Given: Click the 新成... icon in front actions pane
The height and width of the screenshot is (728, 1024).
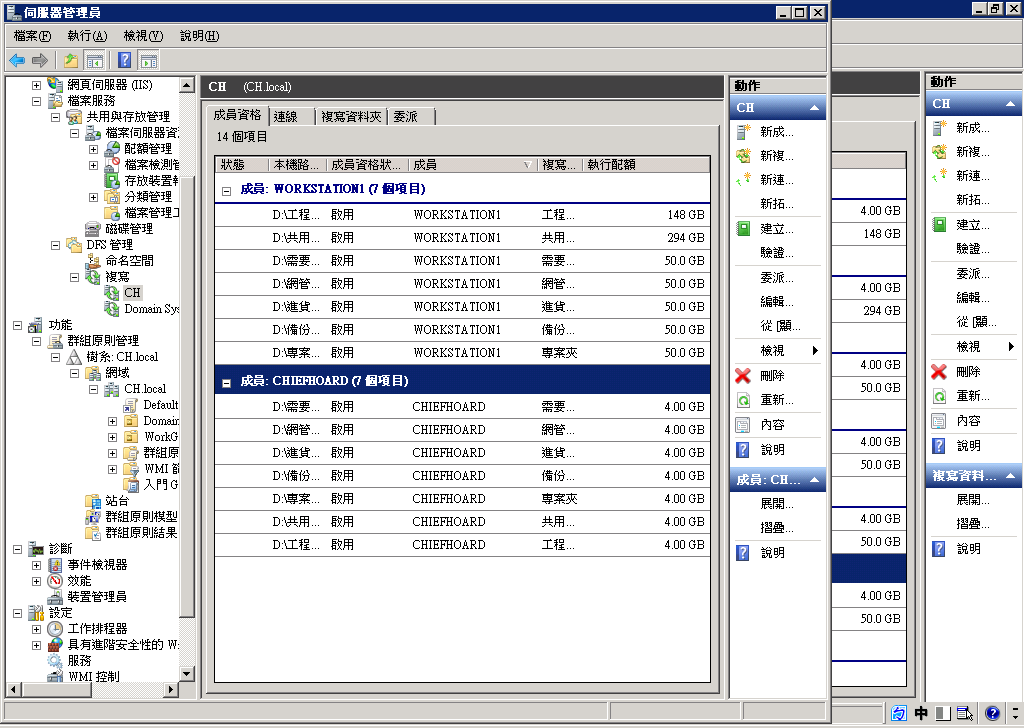Looking at the screenshot, I should [743, 132].
